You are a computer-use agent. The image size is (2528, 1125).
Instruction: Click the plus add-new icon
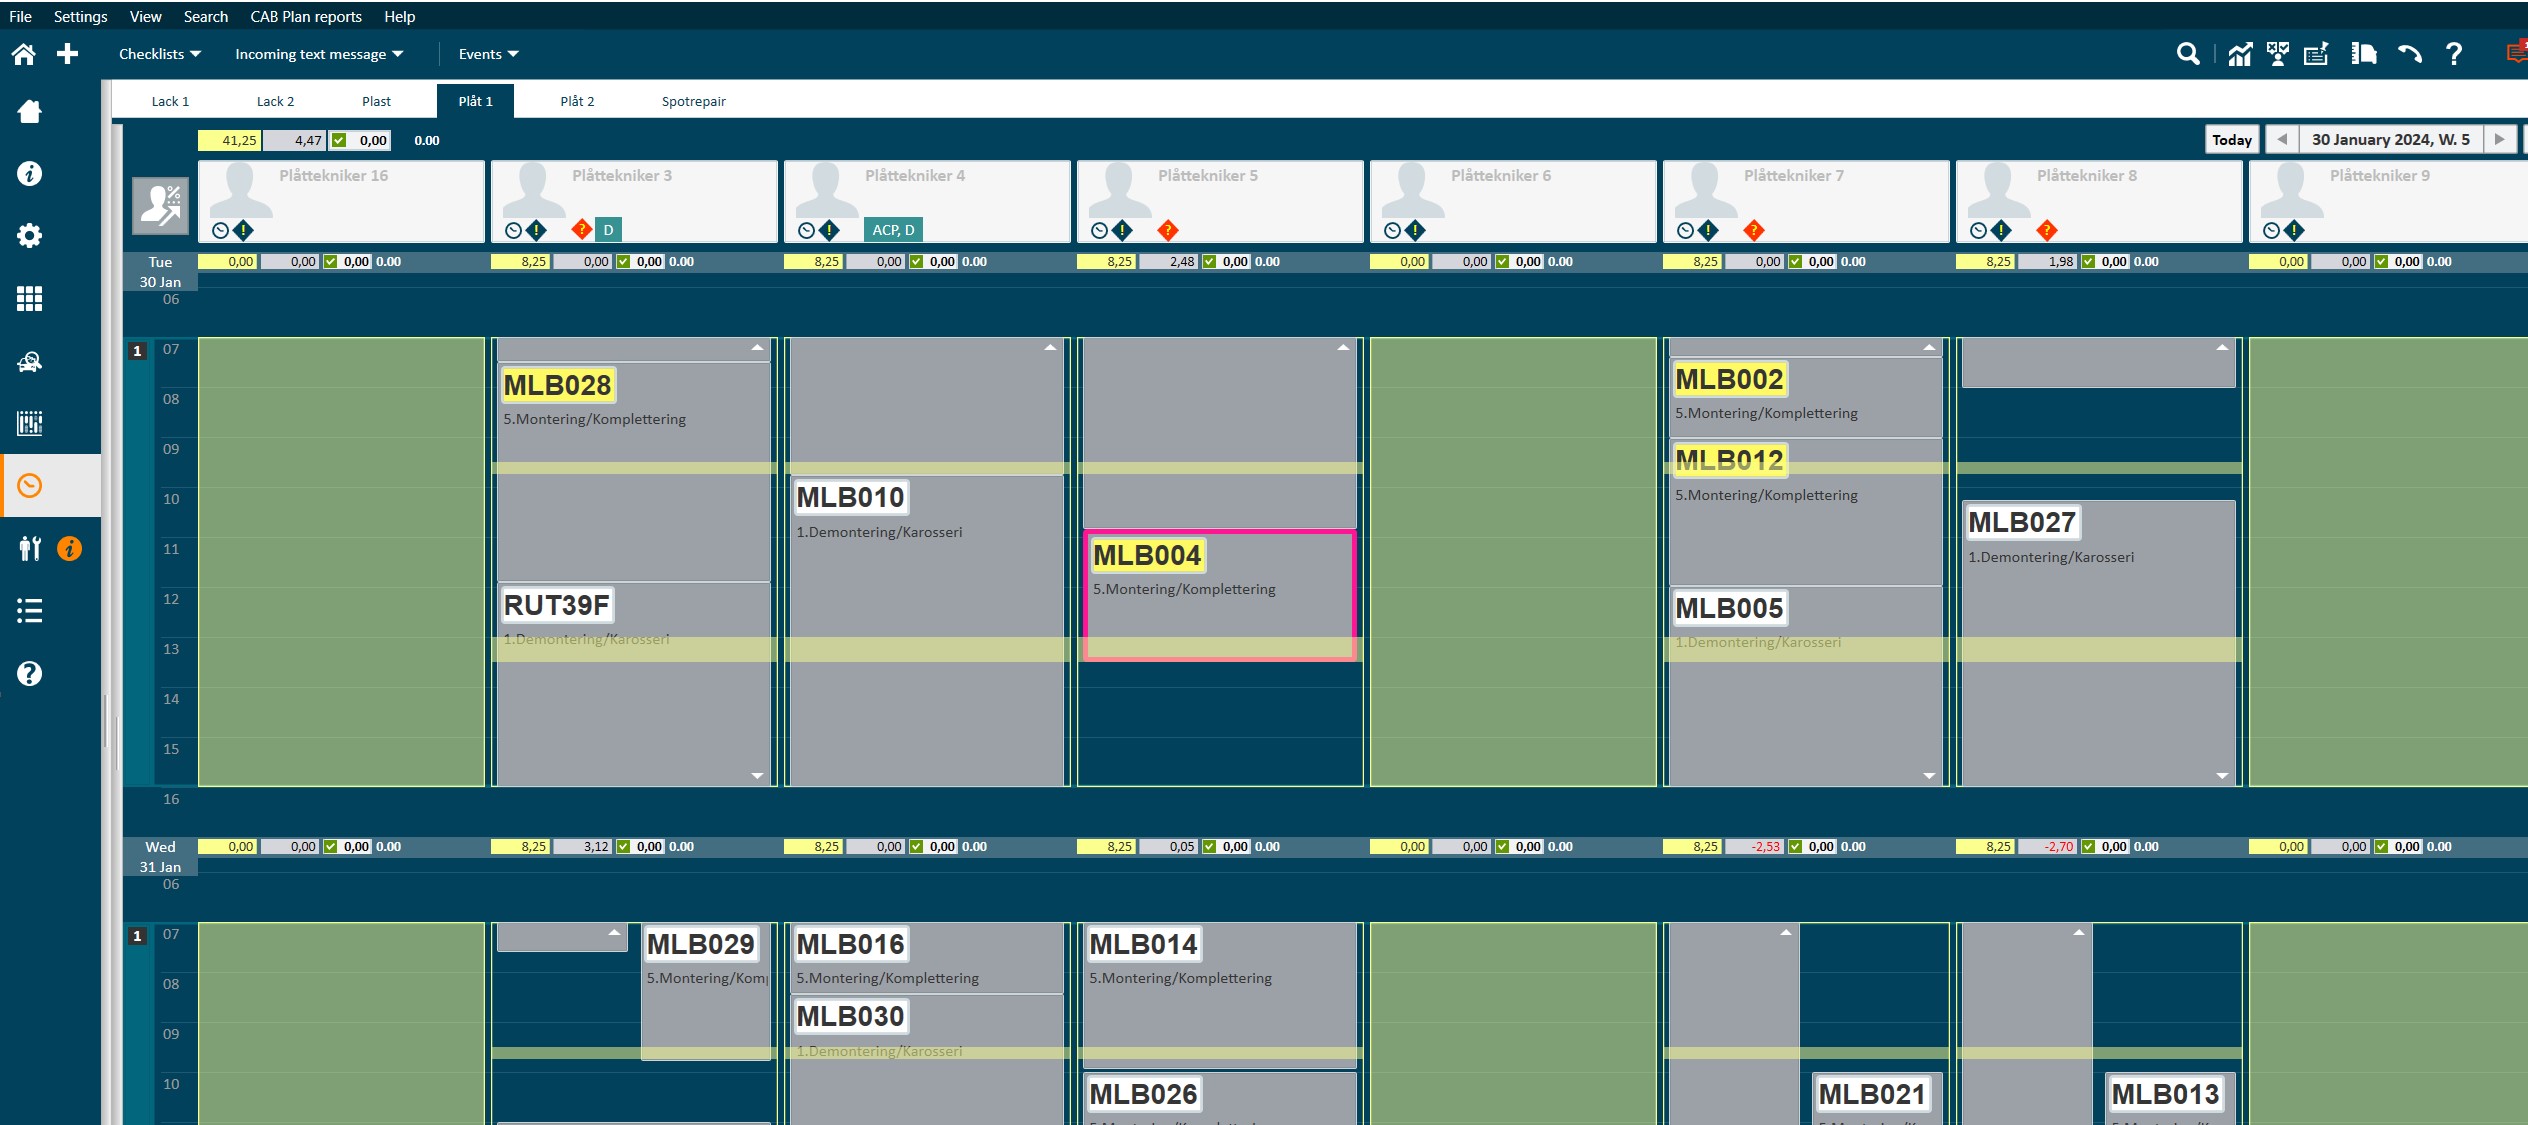(67, 54)
